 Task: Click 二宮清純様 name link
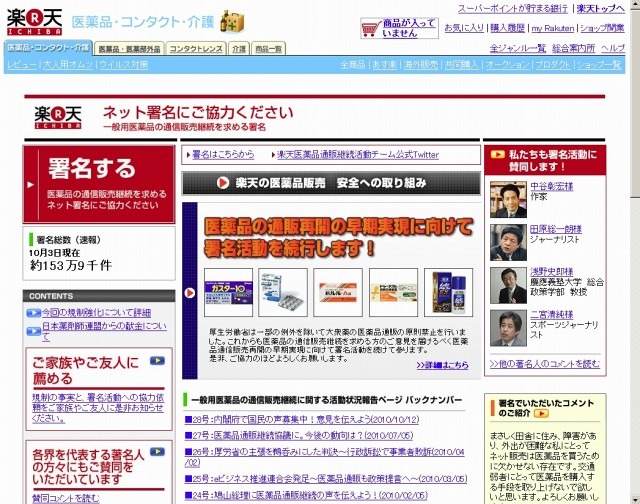coord(551,315)
